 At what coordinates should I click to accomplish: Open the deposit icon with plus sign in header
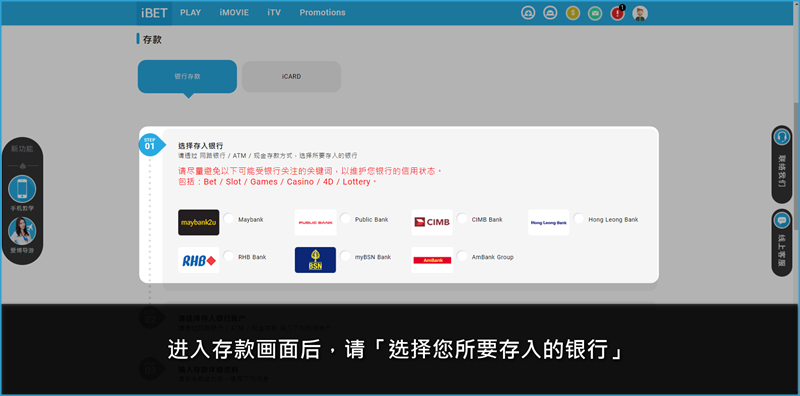coord(528,13)
